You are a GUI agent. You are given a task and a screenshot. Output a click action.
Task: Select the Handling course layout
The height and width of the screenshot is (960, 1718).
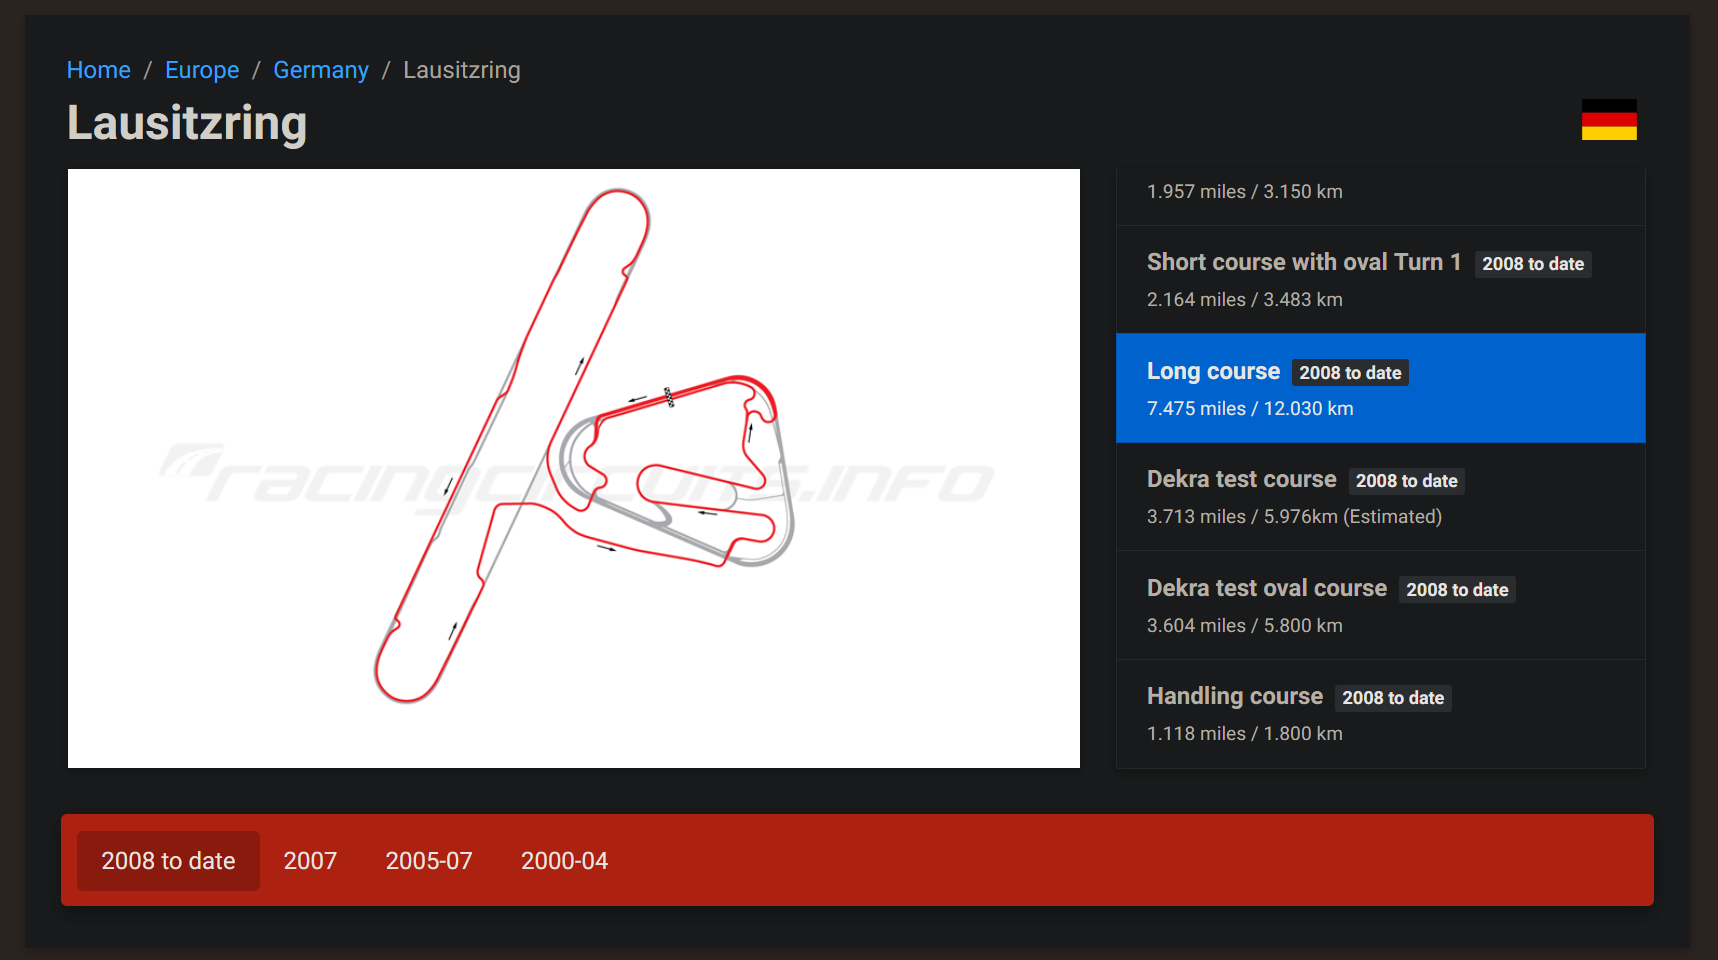click(1380, 714)
